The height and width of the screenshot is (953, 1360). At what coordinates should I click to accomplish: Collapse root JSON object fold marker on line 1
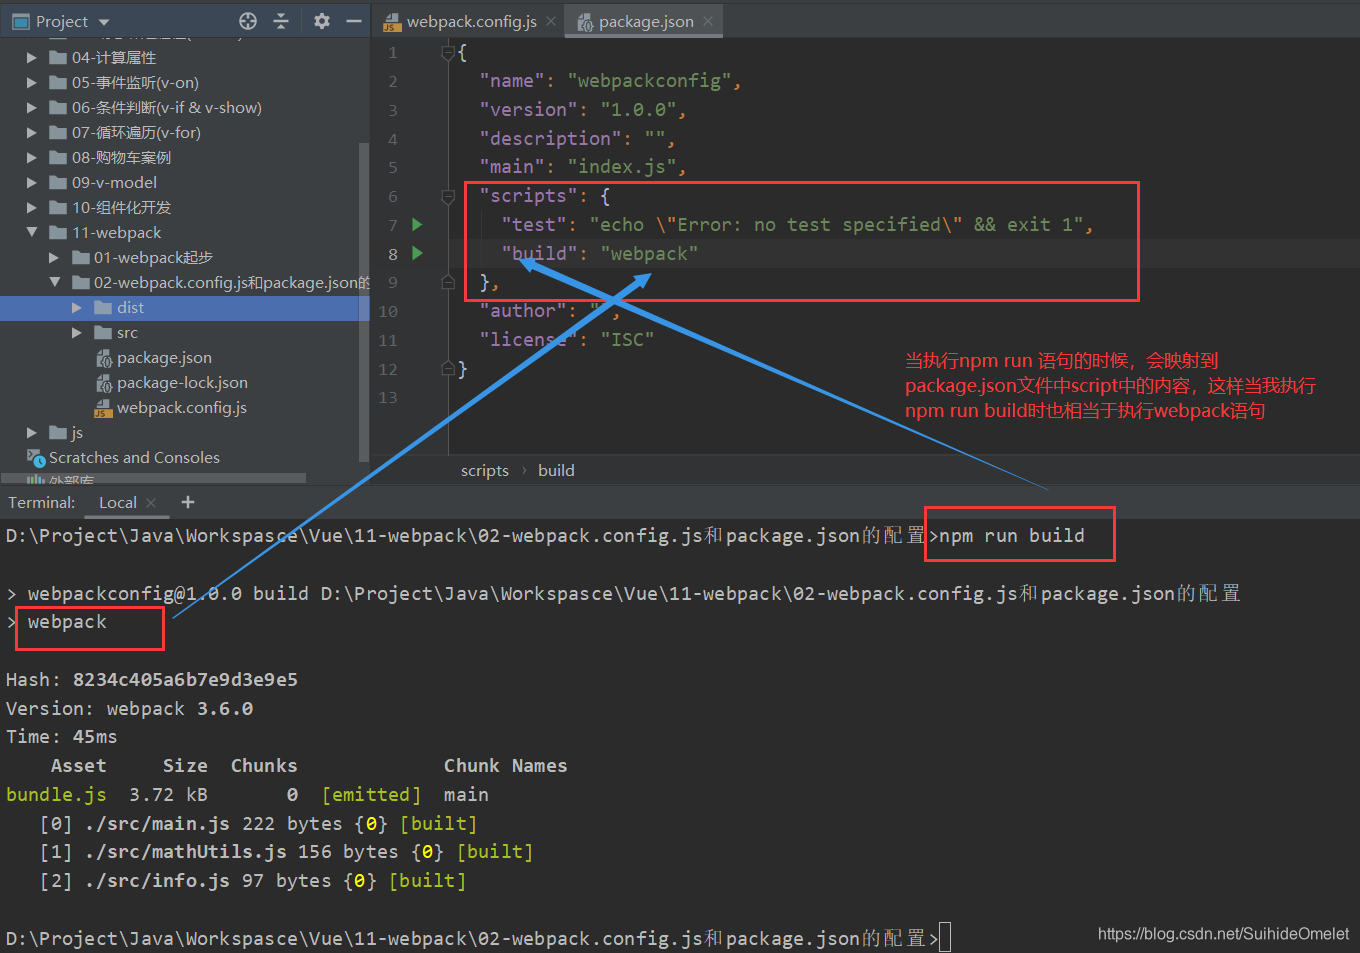coord(449,53)
